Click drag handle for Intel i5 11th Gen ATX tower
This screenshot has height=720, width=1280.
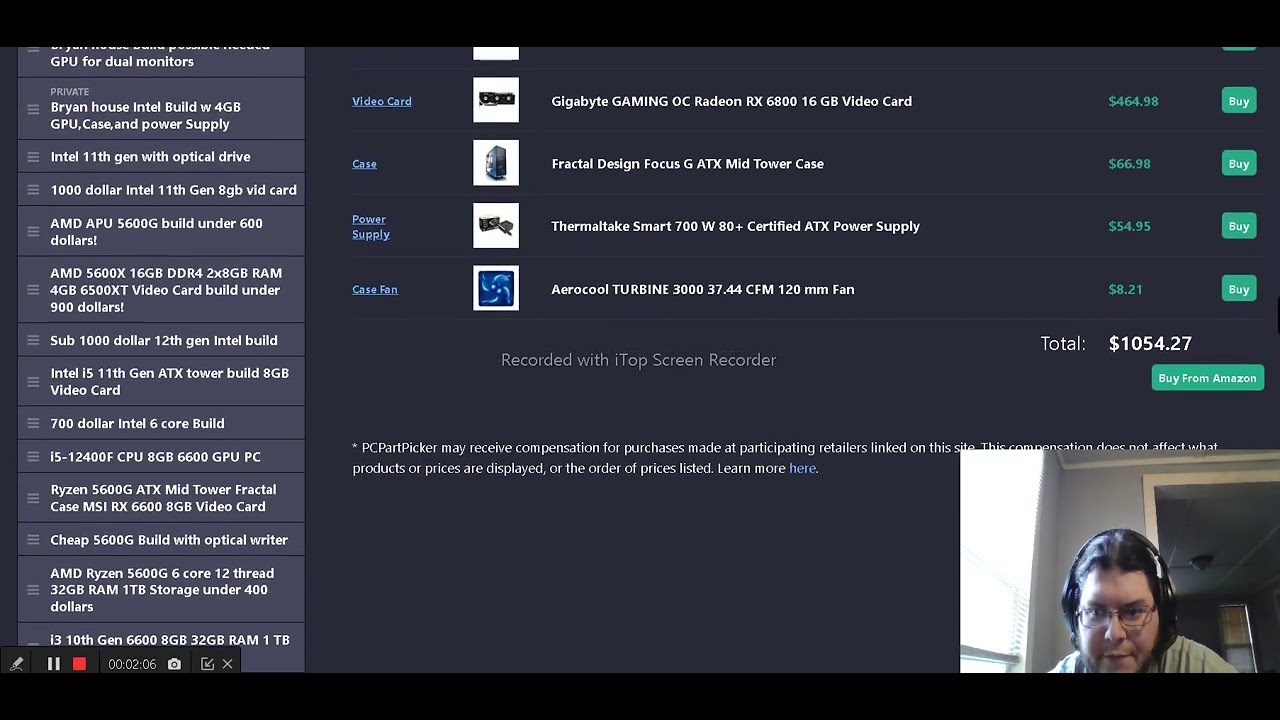click(x=33, y=382)
